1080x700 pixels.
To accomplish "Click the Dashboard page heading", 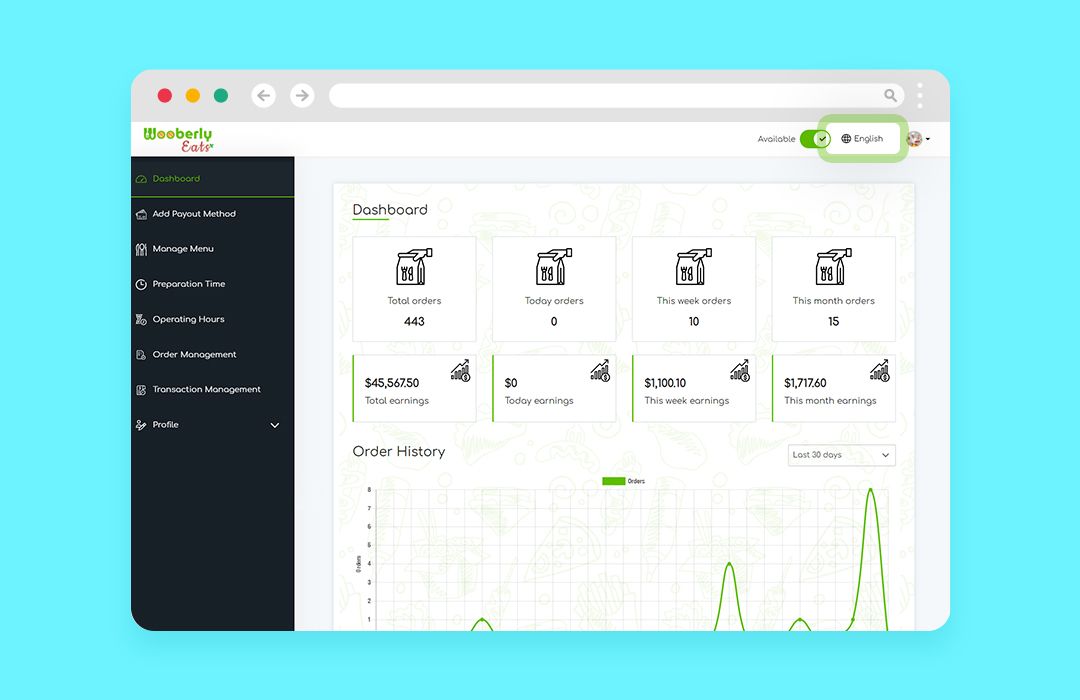I will (x=390, y=209).
